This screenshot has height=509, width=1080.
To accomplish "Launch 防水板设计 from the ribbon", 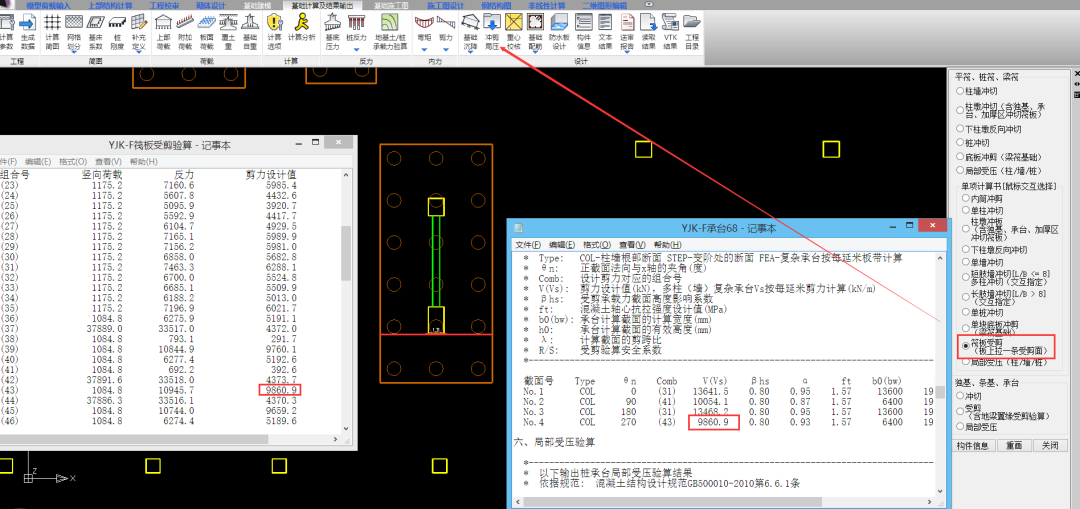I will [559, 31].
